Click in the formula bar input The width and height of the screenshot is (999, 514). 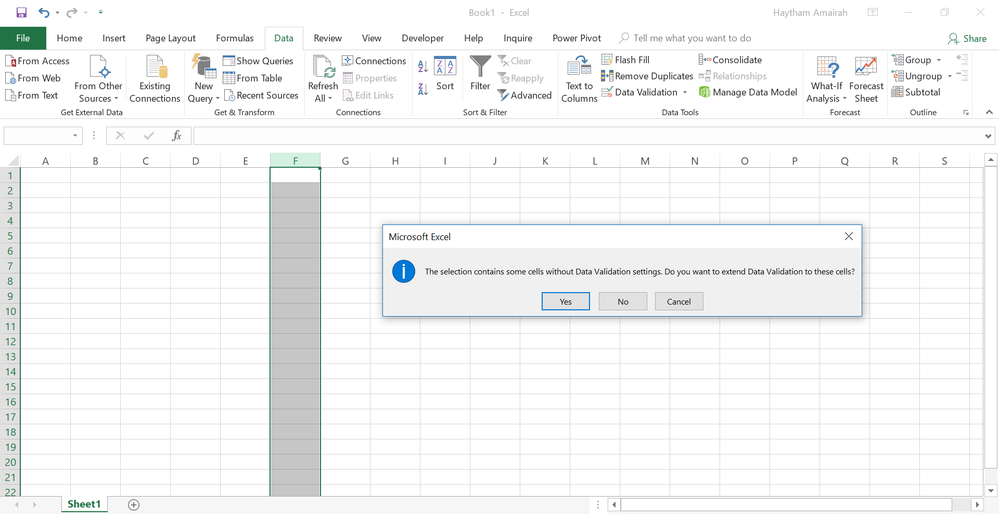pos(587,136)
